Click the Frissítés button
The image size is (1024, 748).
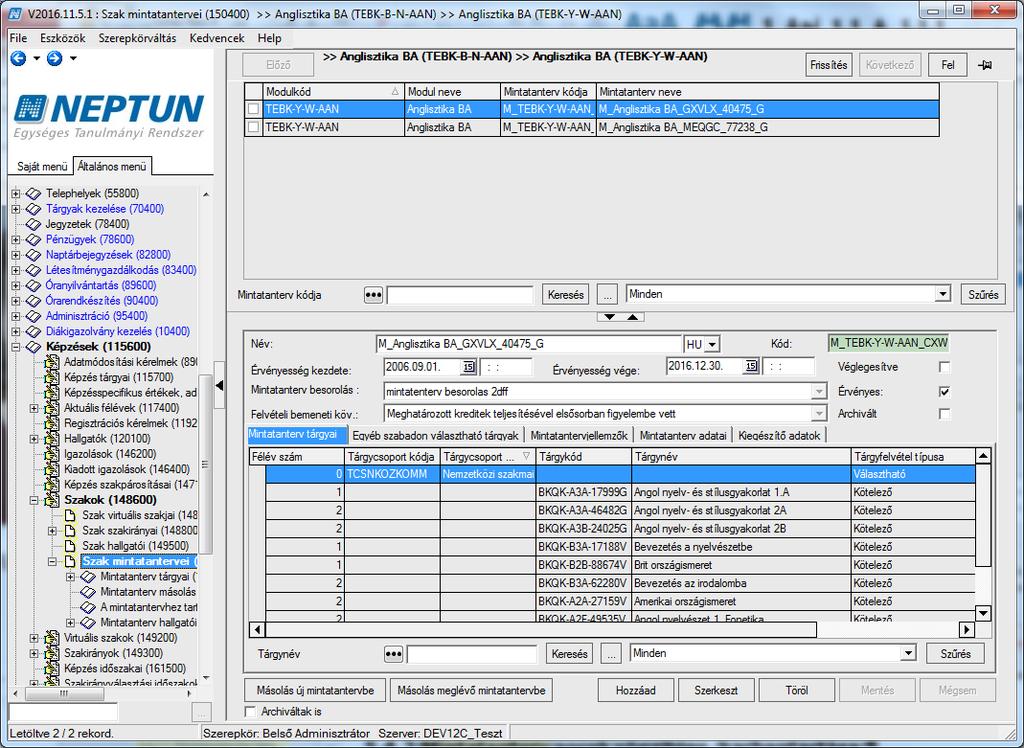point(829,65)
